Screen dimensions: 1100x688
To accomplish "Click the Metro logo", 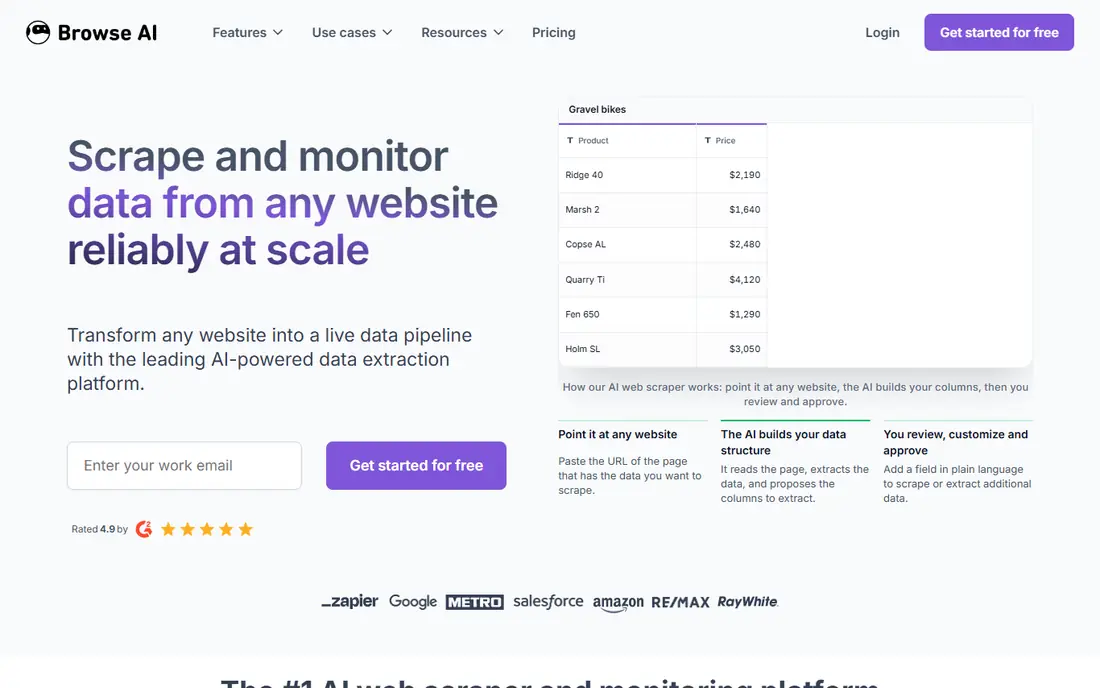I will tap(474, 602).
